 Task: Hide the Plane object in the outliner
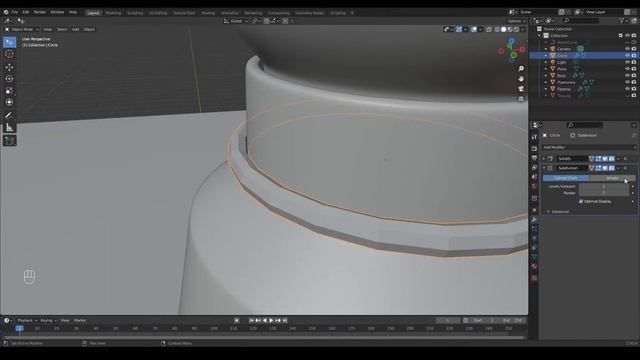[627, 69]
